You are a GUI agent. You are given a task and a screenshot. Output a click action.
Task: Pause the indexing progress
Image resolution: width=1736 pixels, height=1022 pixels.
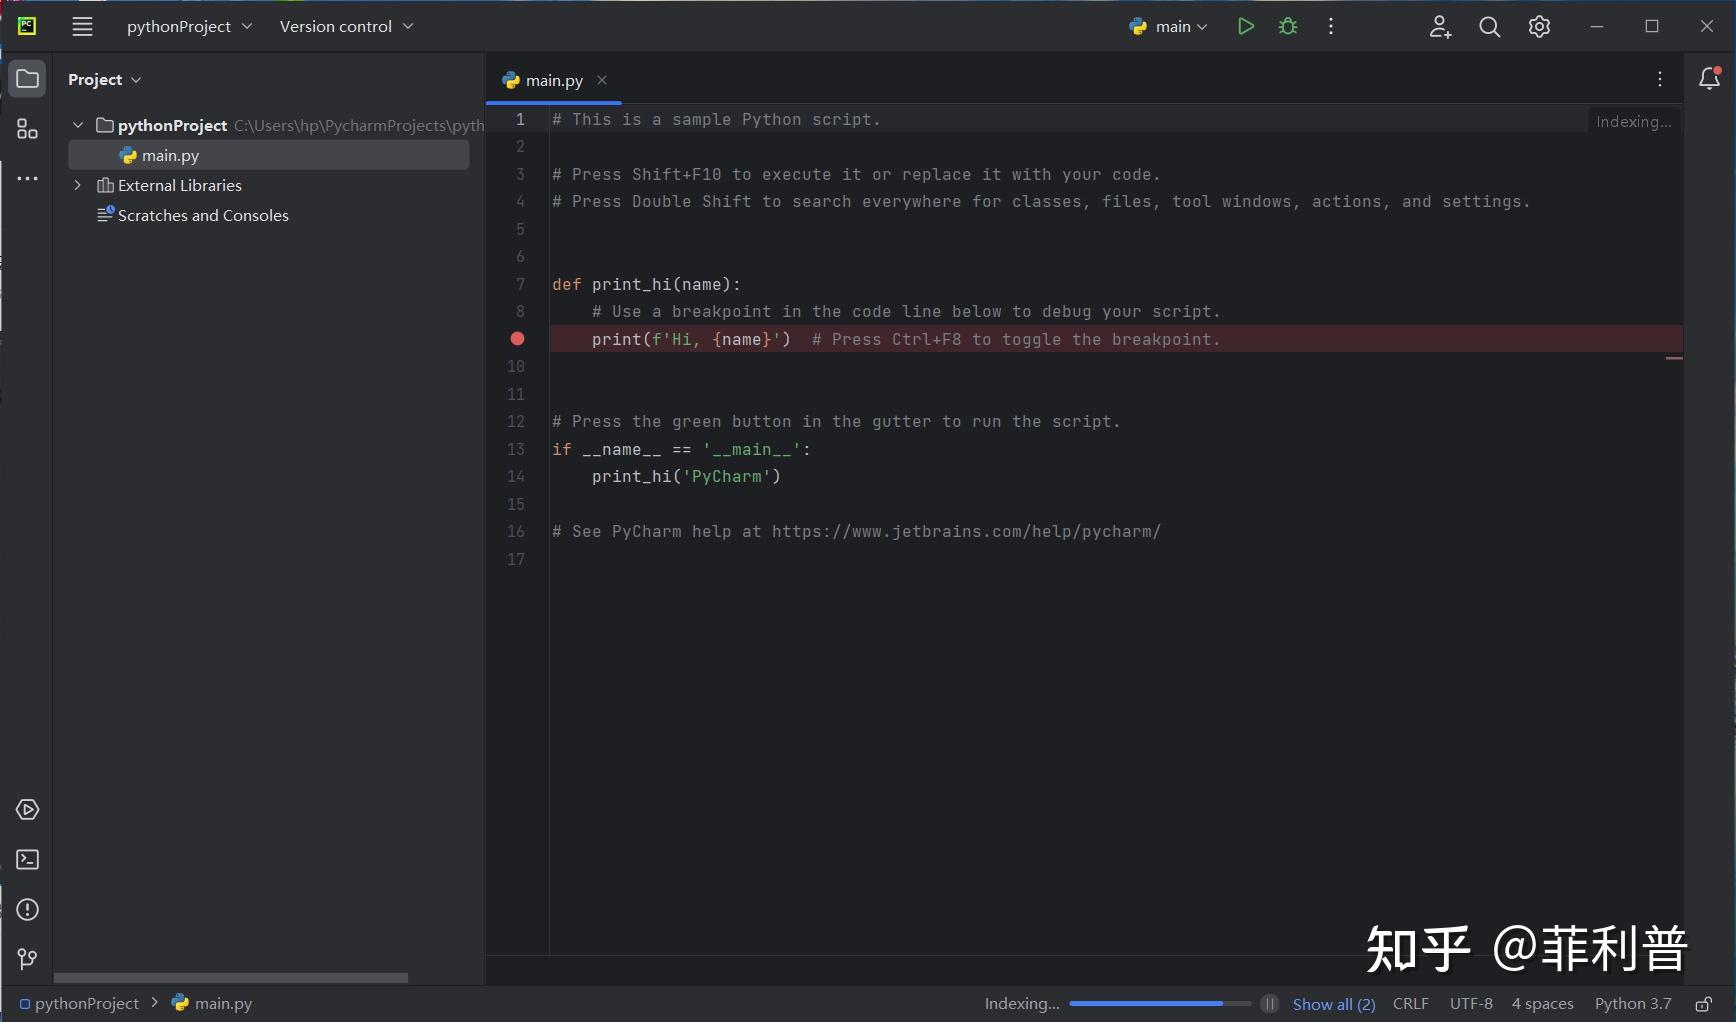pos(1269,1004)
